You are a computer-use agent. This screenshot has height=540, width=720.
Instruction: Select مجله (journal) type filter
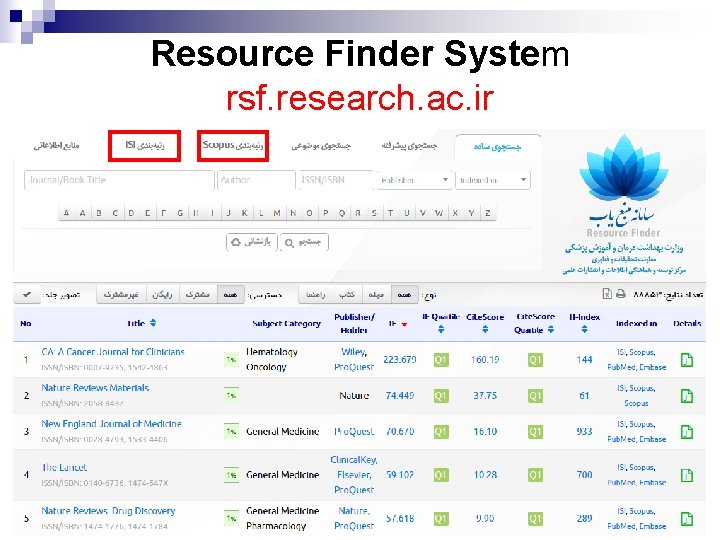click(377, 294)
